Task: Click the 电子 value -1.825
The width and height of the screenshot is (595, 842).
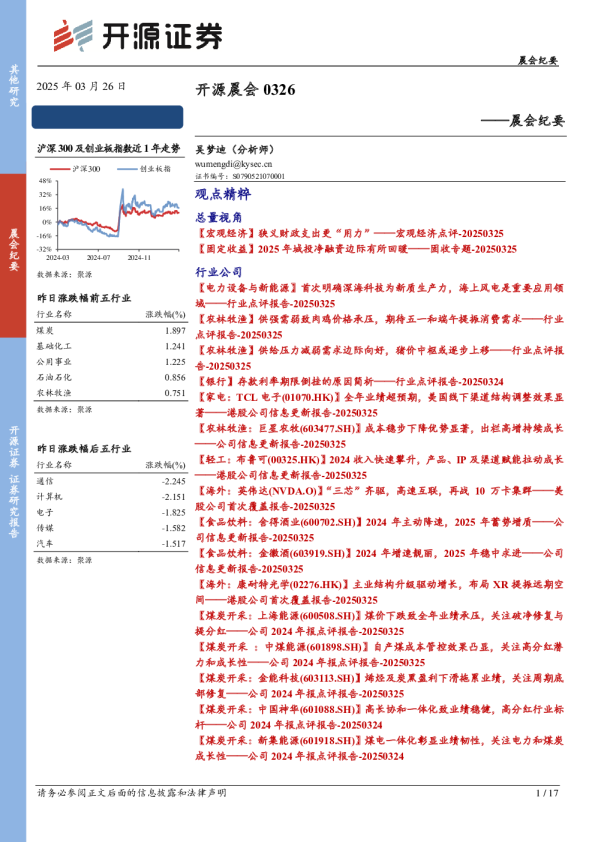Action: (x=173, y=512)
